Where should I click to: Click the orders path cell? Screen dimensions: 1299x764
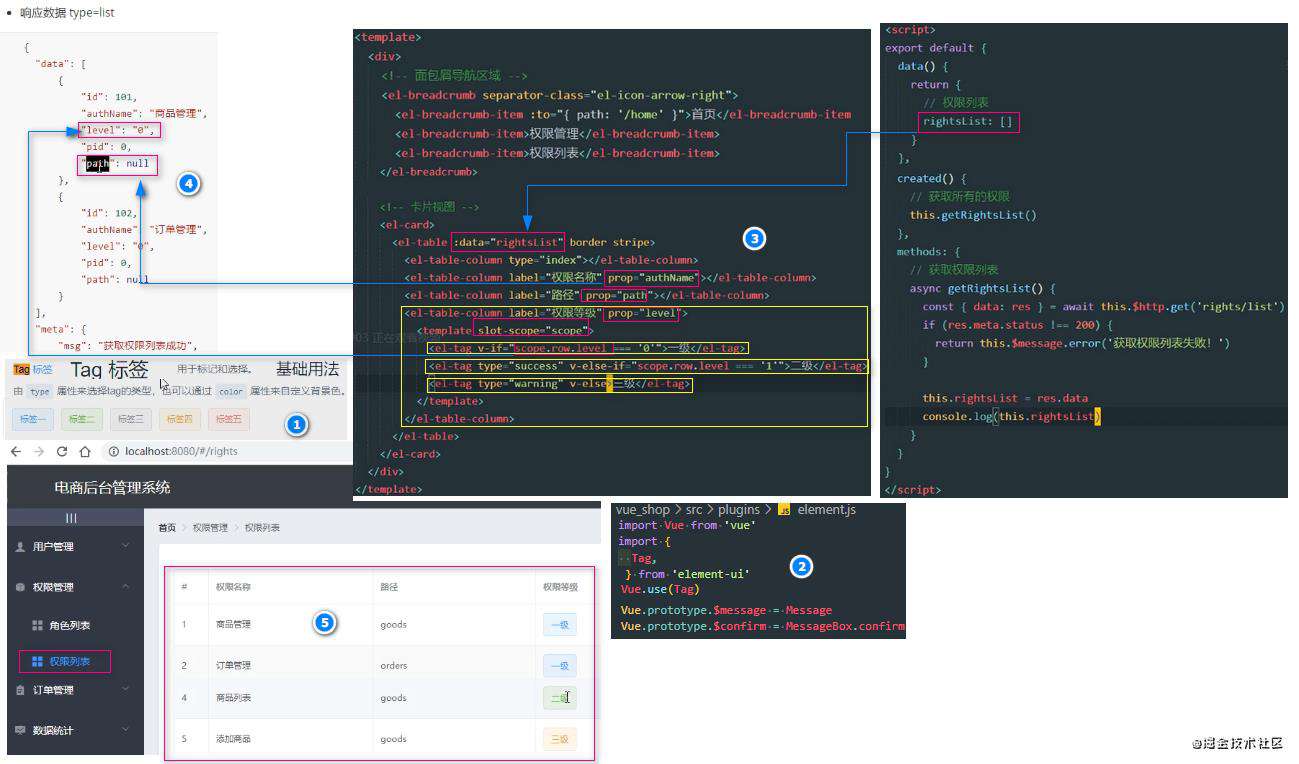pos(394,665)
